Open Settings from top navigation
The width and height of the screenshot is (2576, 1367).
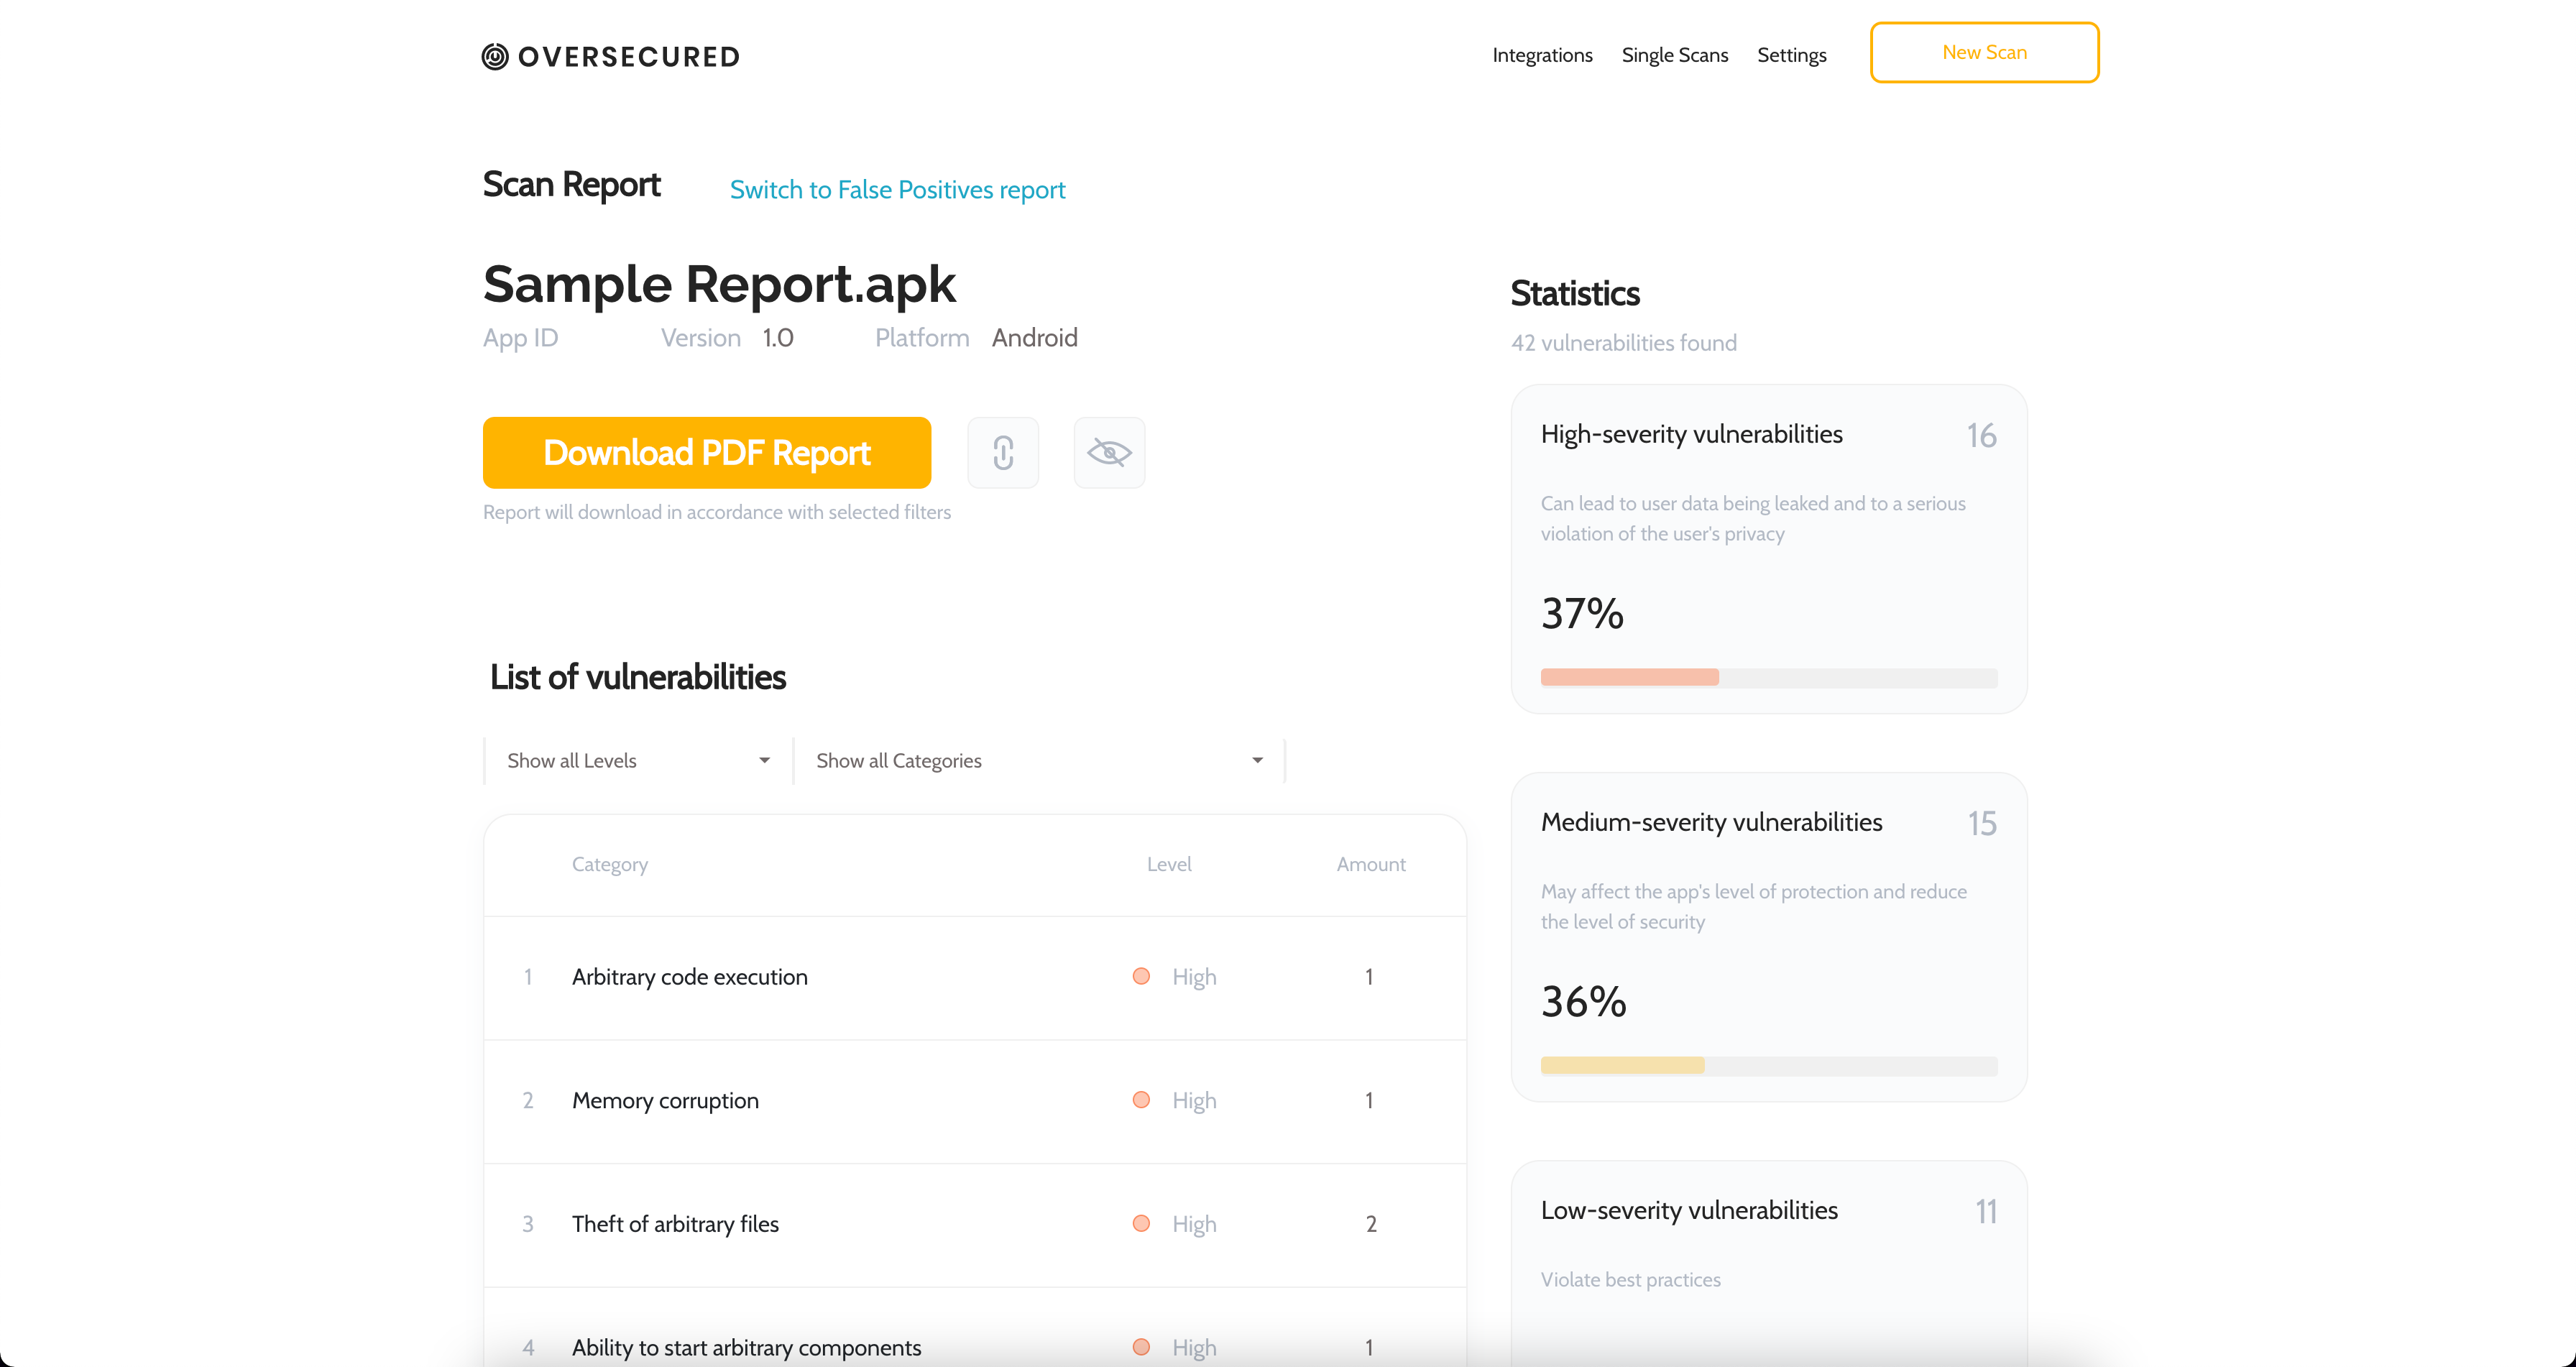click(1791, 55)
